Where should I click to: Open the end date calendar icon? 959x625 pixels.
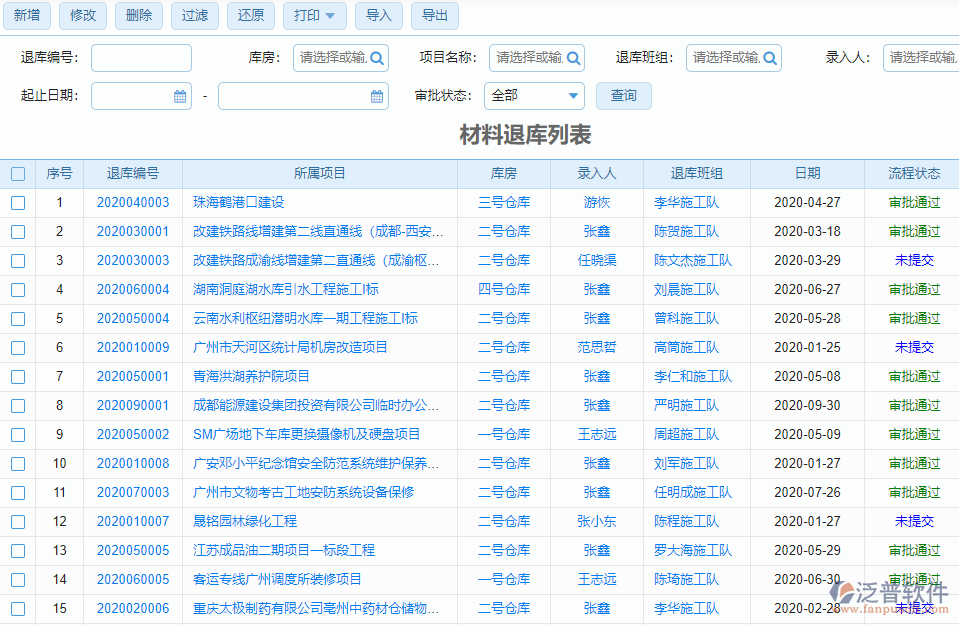[377, 97]
